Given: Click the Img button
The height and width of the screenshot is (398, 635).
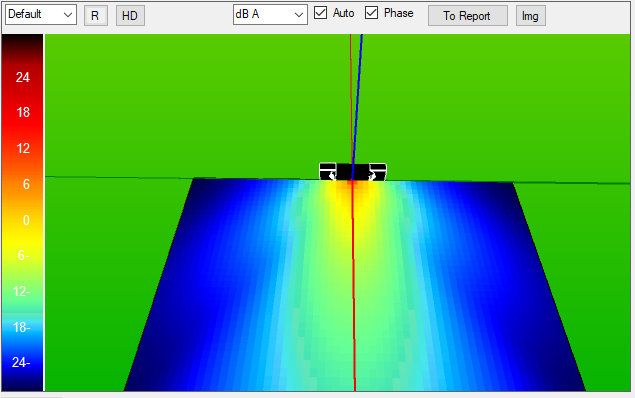Looking at the screenshot, I should click(531, 16).
